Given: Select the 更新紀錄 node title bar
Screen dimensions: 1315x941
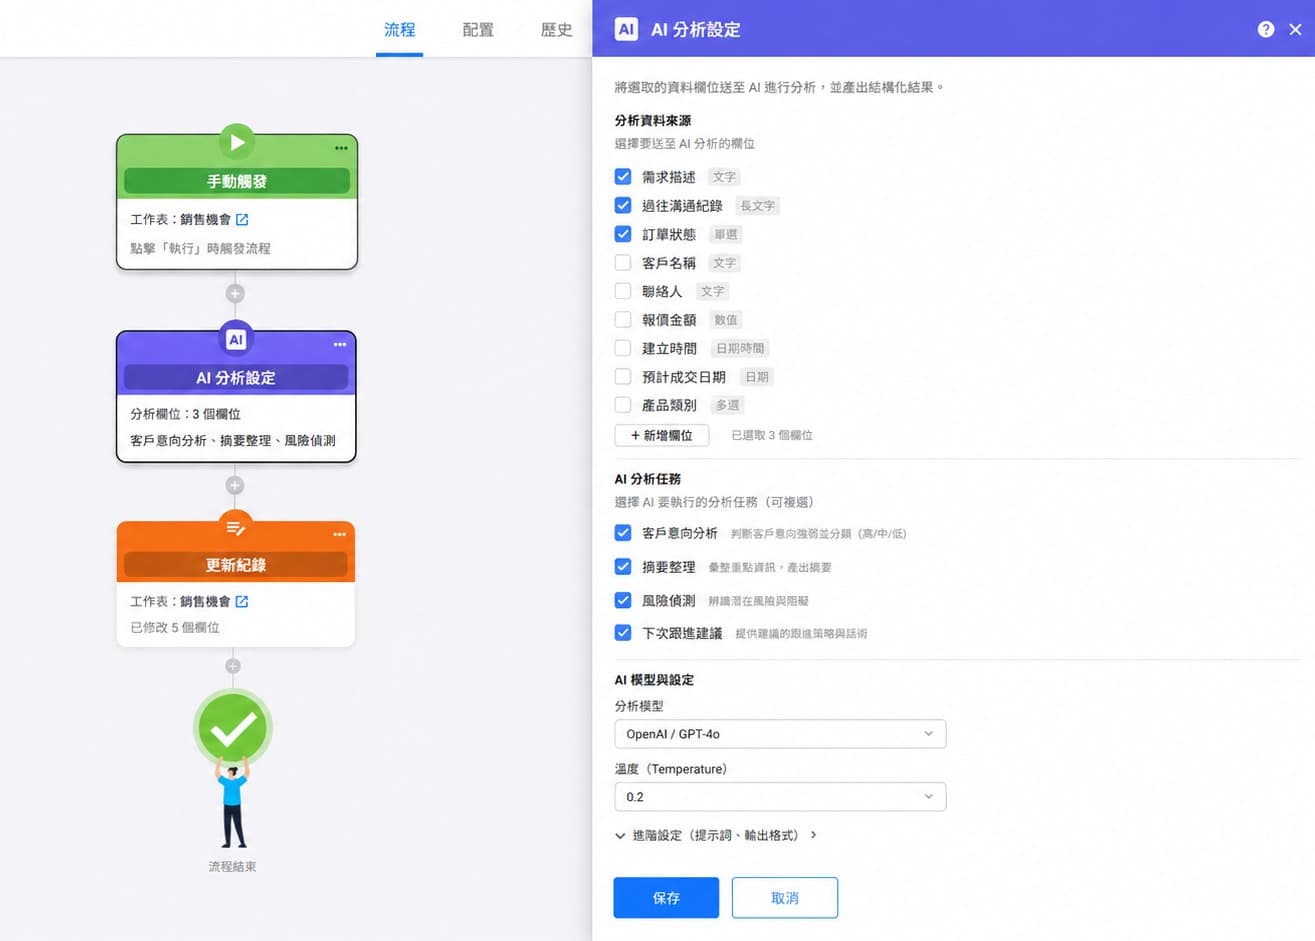Looking at the screenshot, I should tap(236, 565).
